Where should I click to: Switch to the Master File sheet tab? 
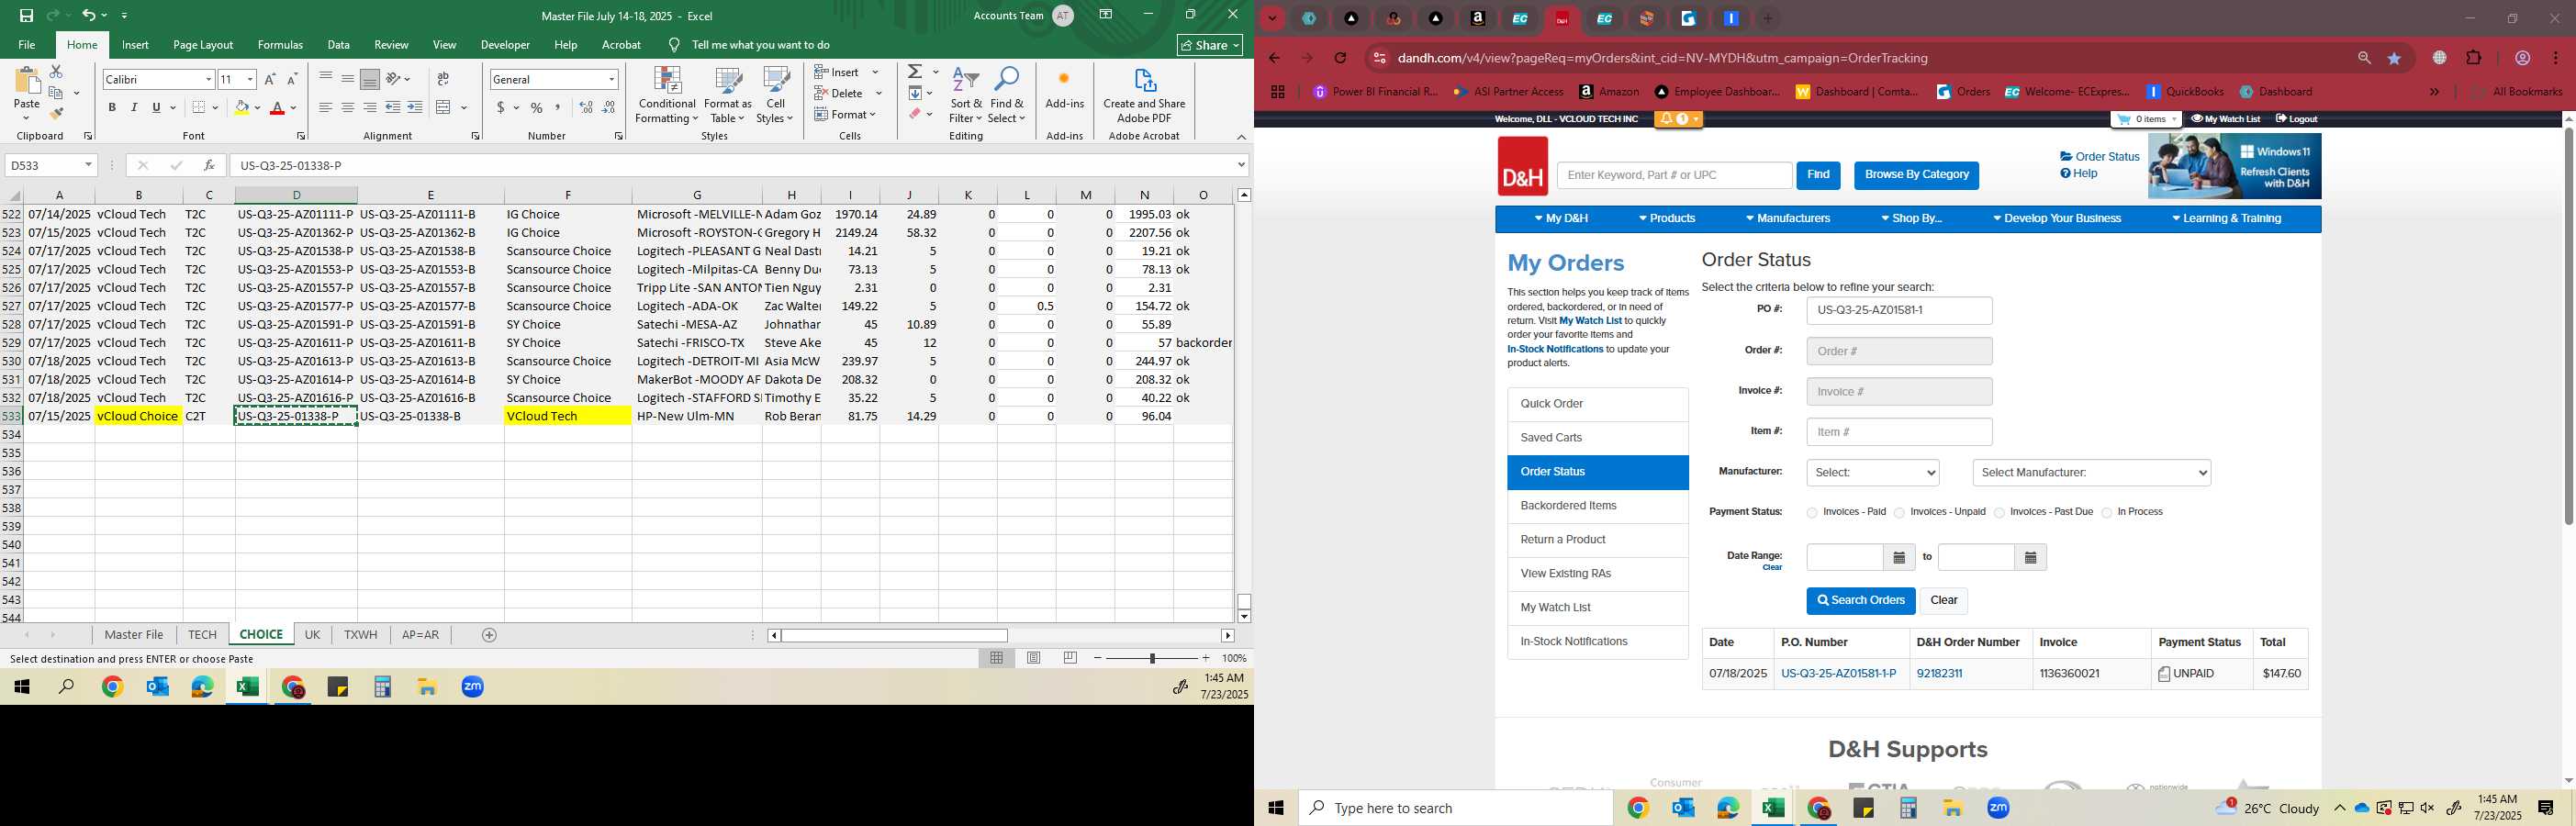(134, 635)
